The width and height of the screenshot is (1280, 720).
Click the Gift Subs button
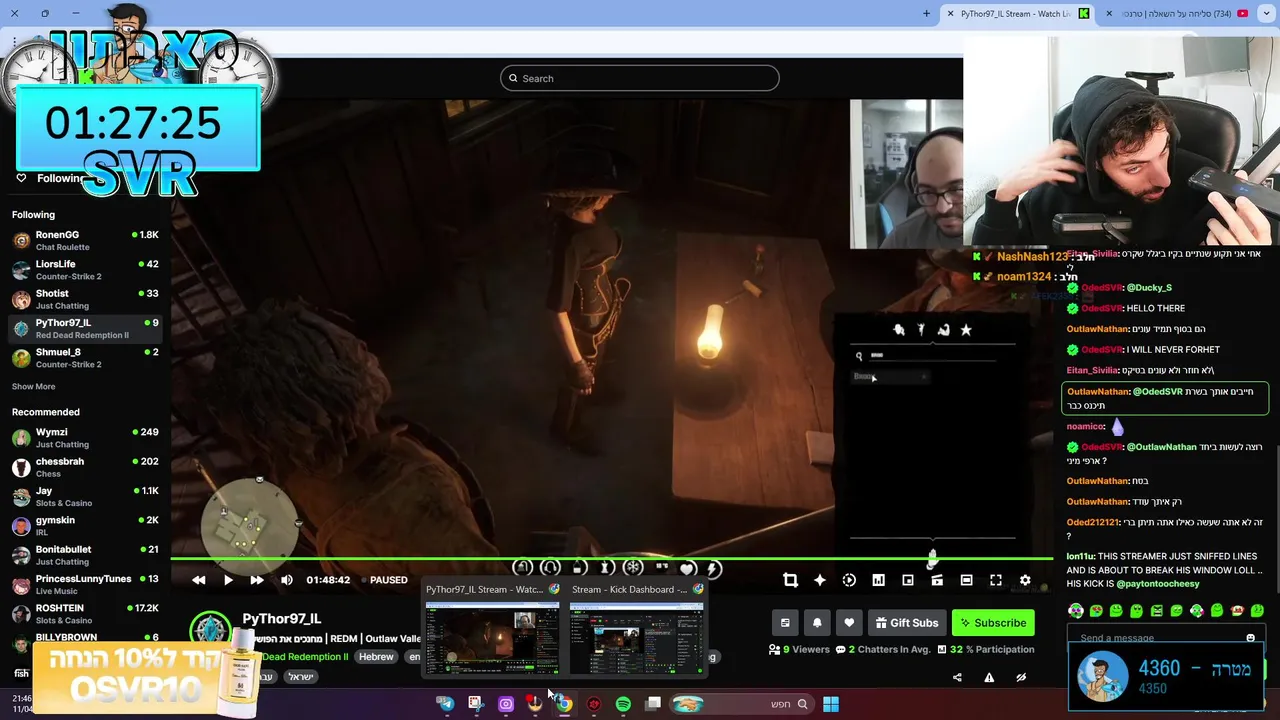(x=907, y=623)
